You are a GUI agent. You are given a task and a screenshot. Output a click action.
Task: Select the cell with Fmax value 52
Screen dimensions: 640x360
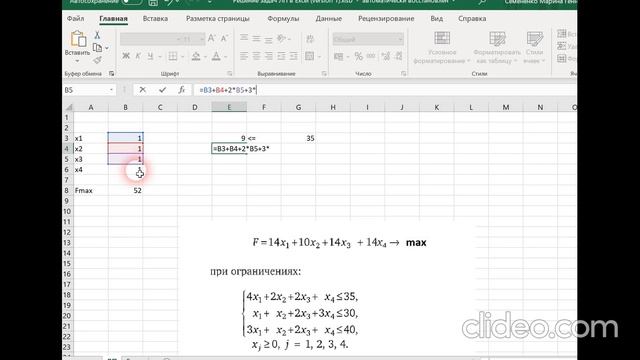pyautogui.click(x=125, y=191)
